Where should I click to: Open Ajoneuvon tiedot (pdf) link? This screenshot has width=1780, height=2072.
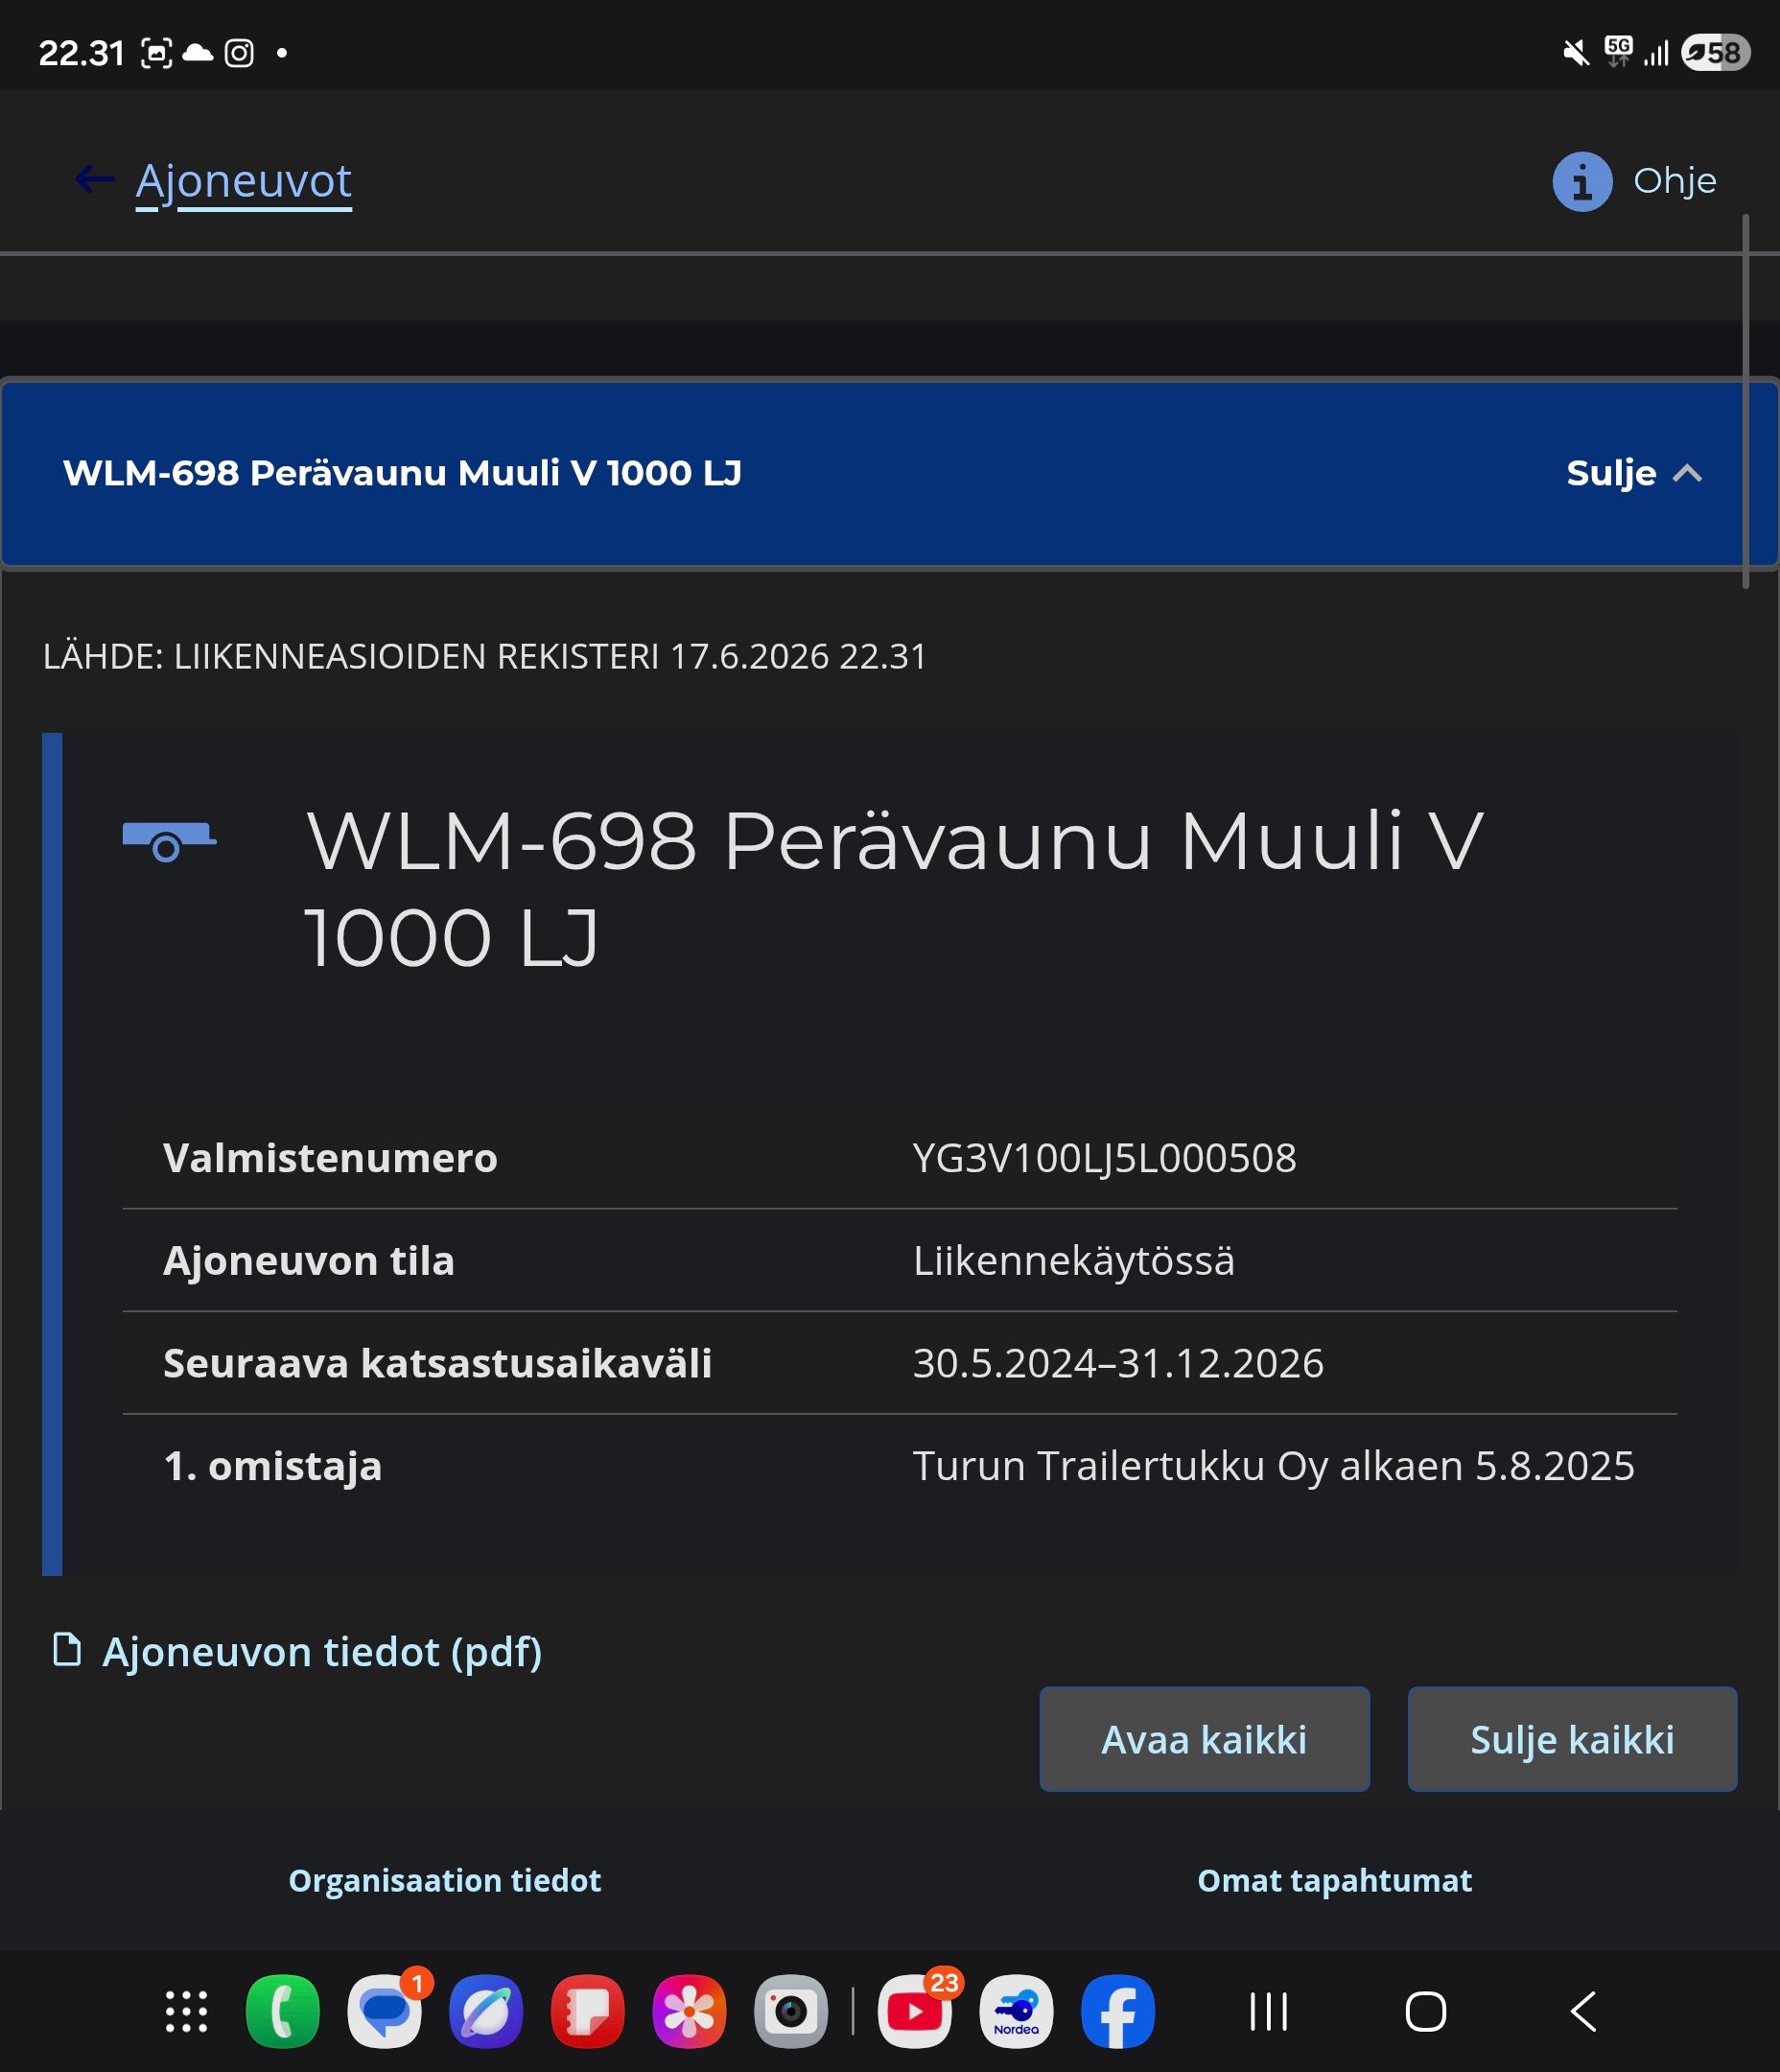coord(322,1651)
